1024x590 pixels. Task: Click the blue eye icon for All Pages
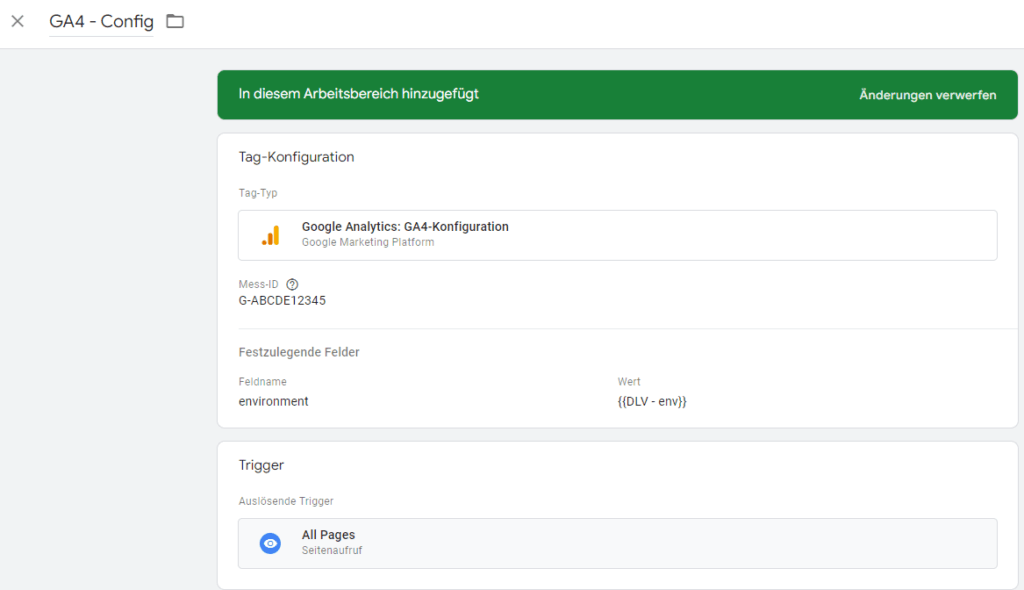[270, 543]
